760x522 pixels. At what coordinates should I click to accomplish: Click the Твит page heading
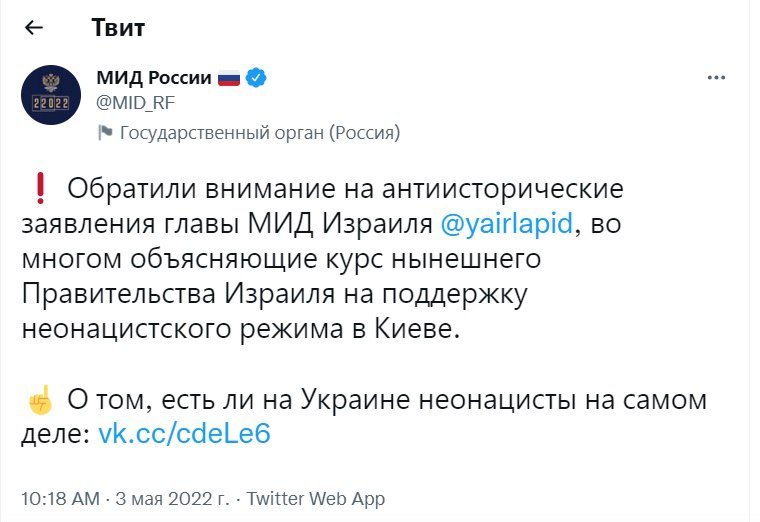[x=118, y=28]
